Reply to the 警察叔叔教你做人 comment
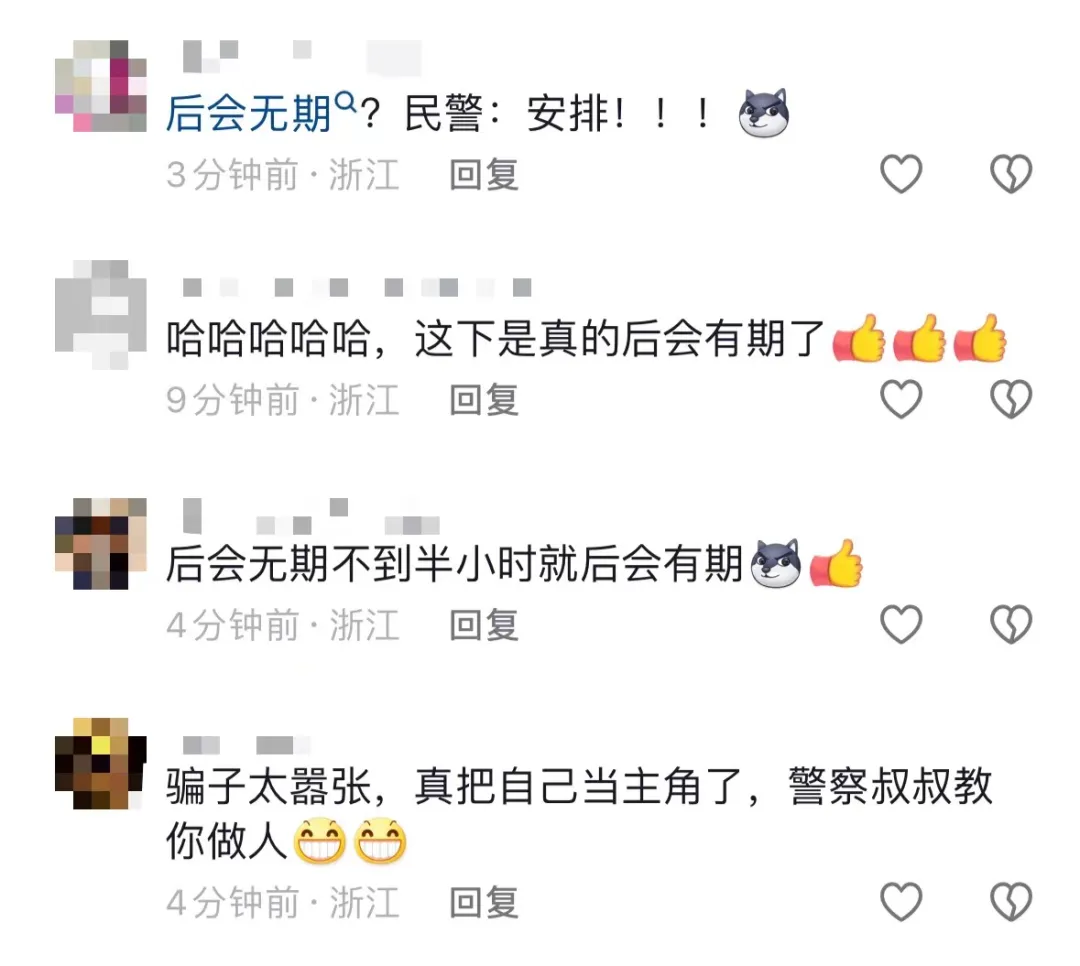Image resolution: width=1080 pixels, height=966 pixels. [x=484, y=902]
